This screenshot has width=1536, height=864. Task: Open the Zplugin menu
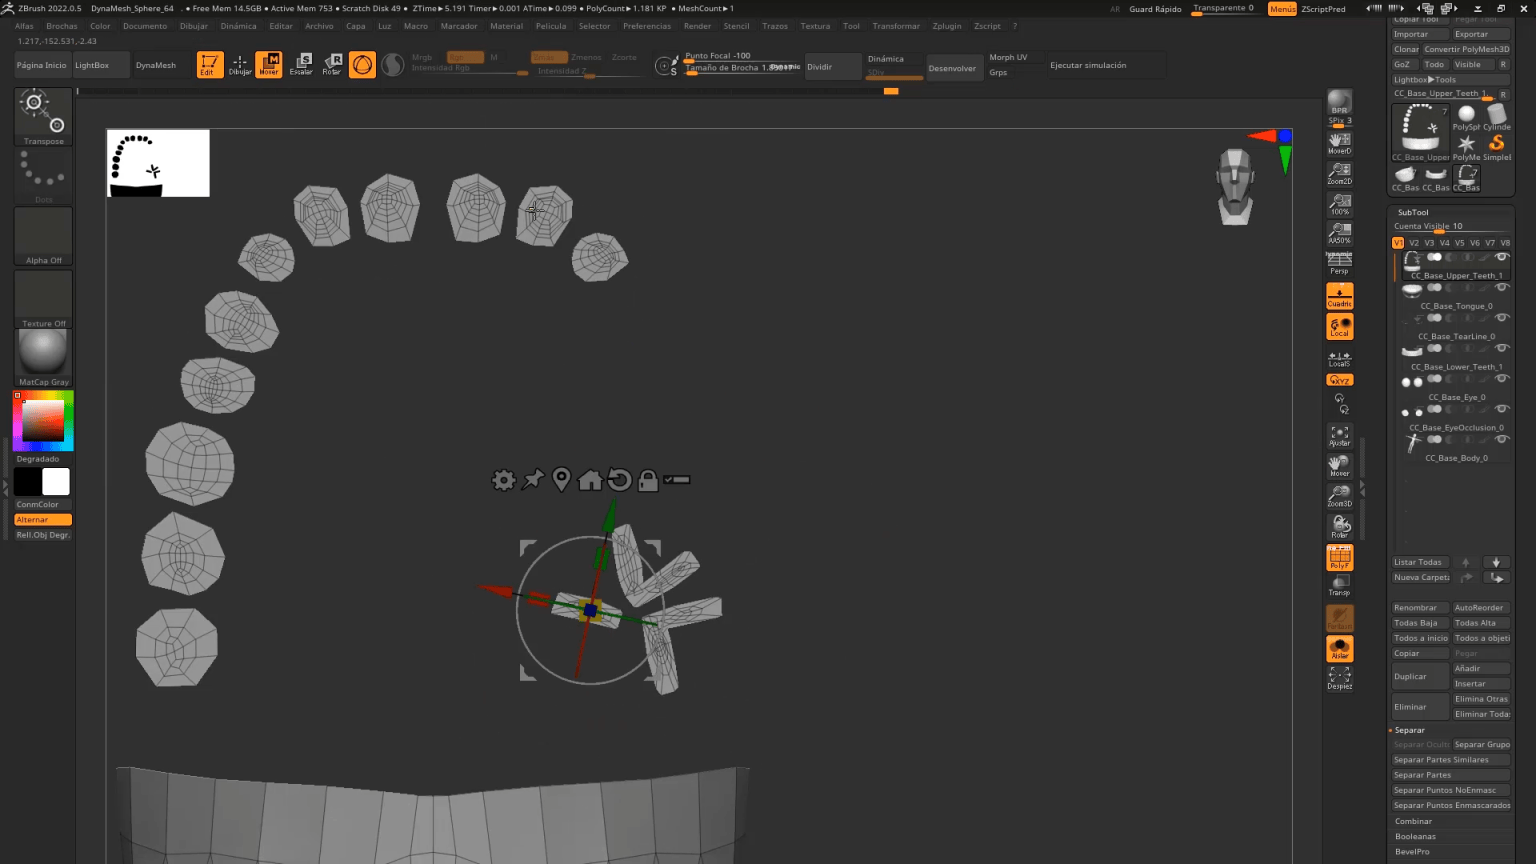(x=946, y=26)
